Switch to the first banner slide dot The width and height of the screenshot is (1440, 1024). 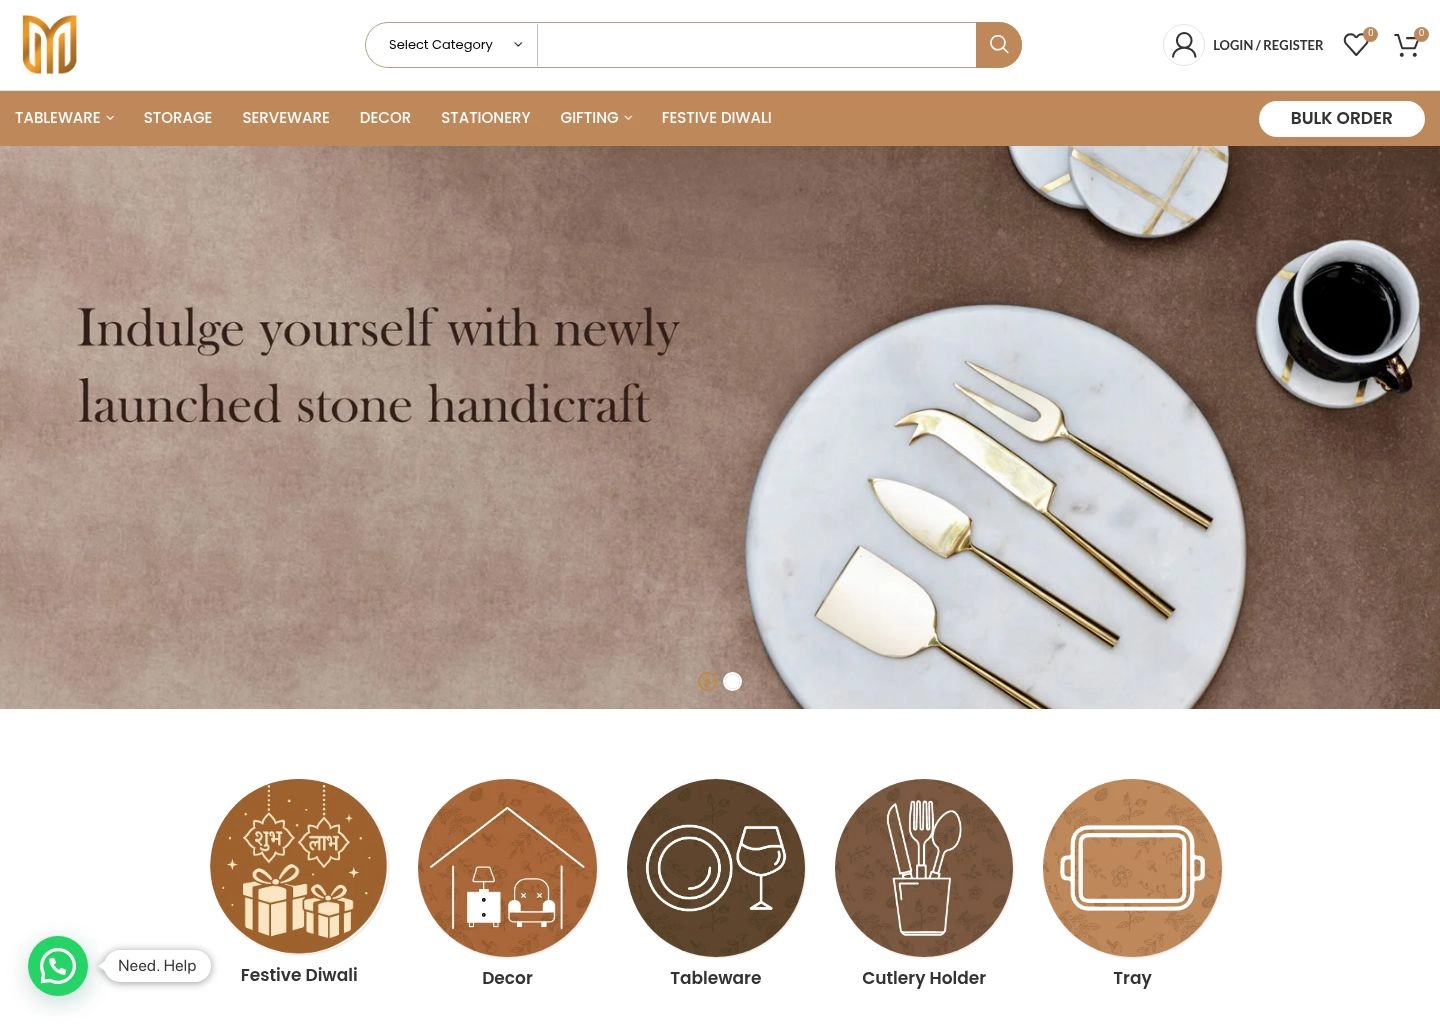[x=707, y=682]
